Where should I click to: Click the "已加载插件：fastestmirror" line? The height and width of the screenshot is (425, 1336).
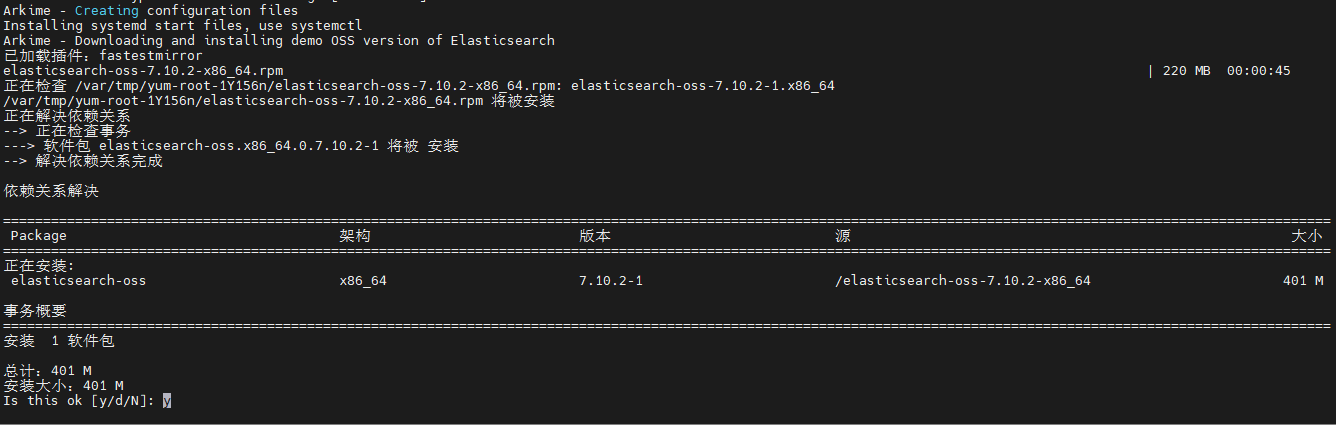[103, 56]
